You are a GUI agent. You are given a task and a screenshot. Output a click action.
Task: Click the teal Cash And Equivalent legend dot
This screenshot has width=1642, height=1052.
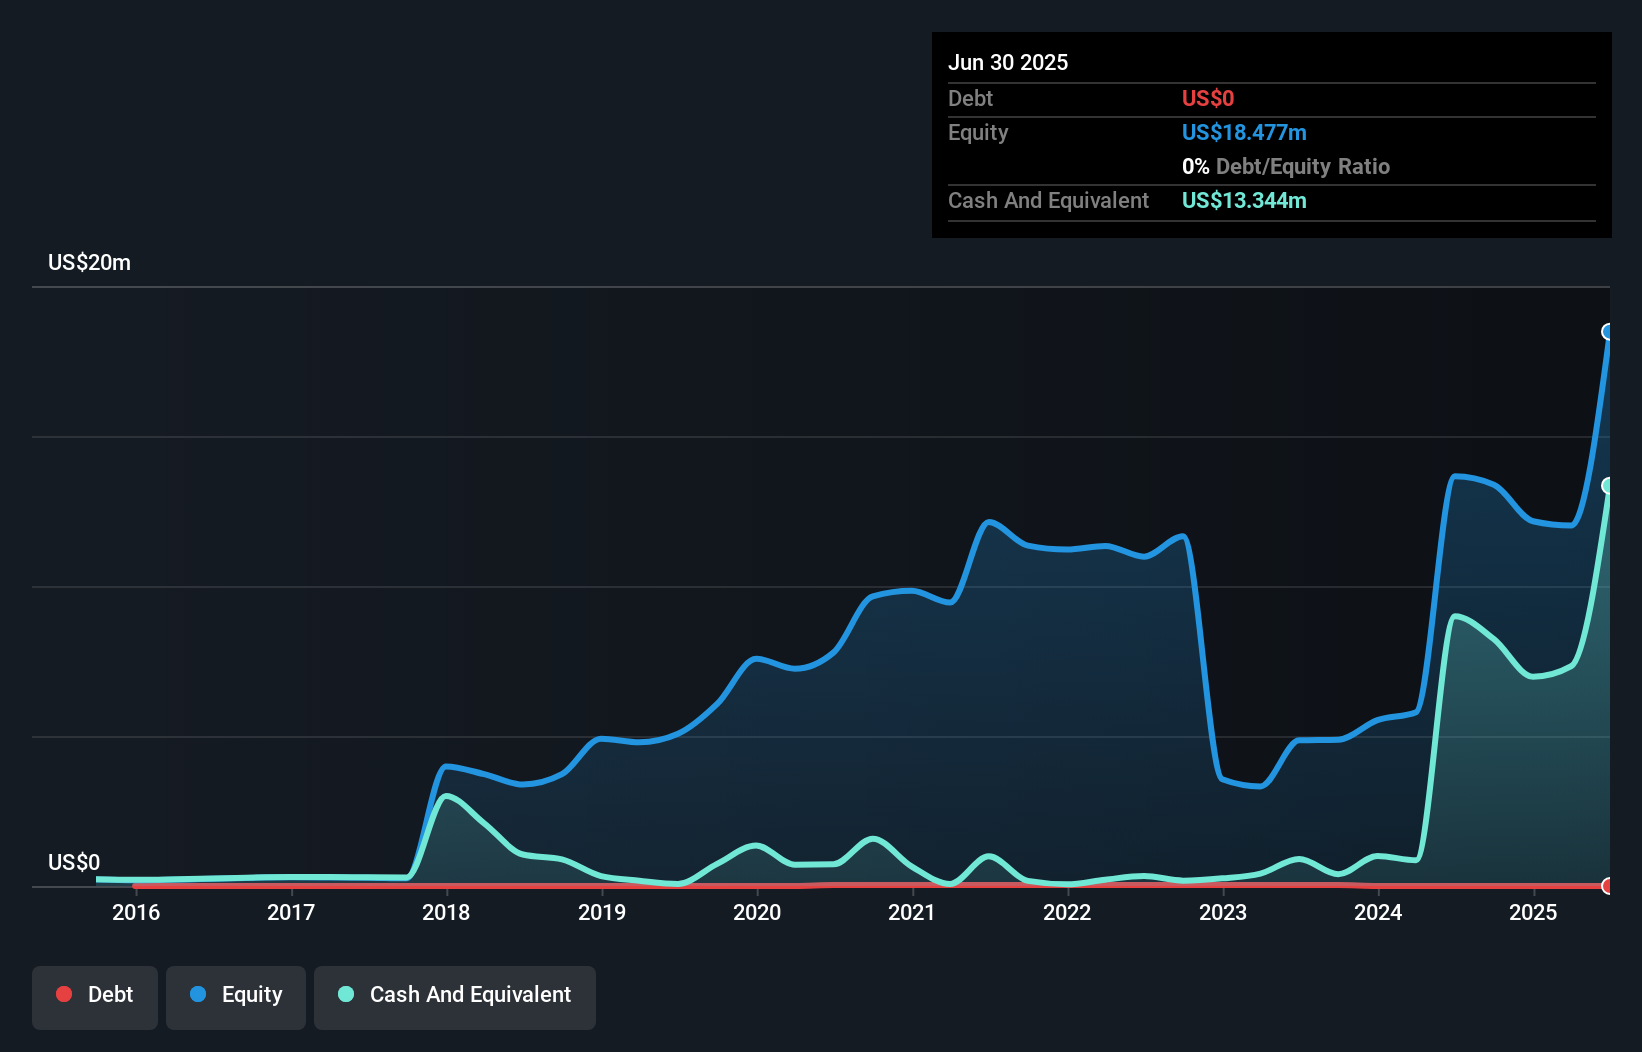[x=346, y=994]
